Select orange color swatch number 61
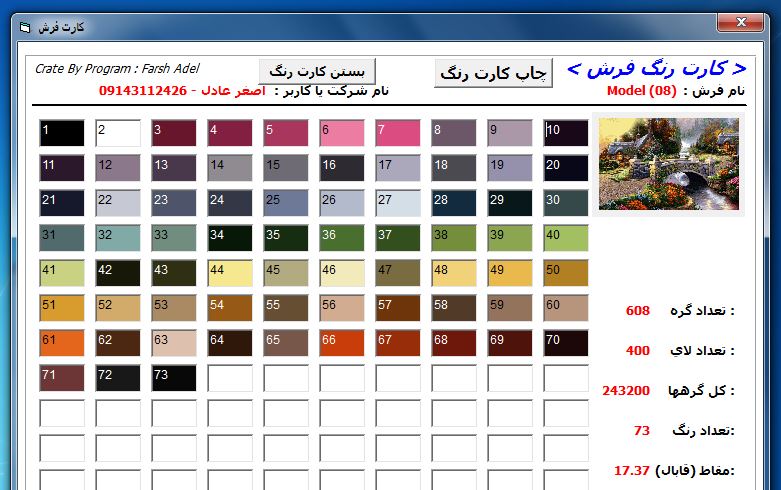 pos(62,344)
